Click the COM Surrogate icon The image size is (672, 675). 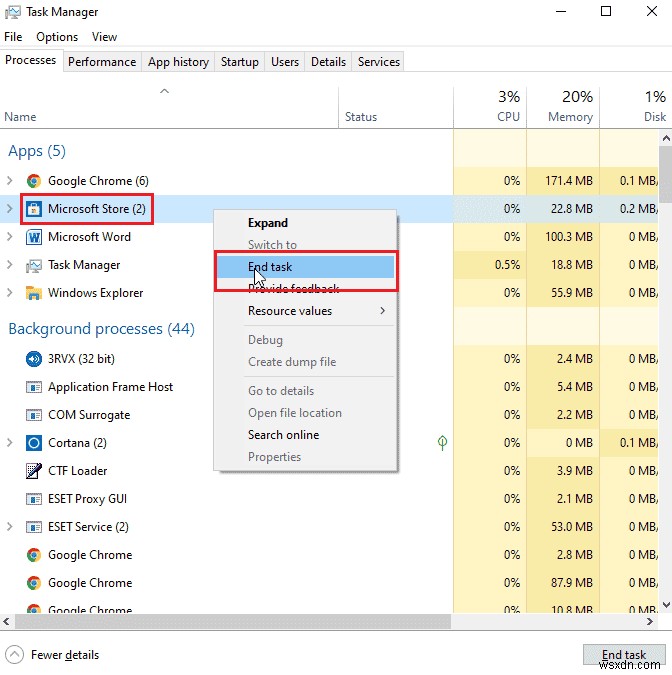click(x=34, y=415)
